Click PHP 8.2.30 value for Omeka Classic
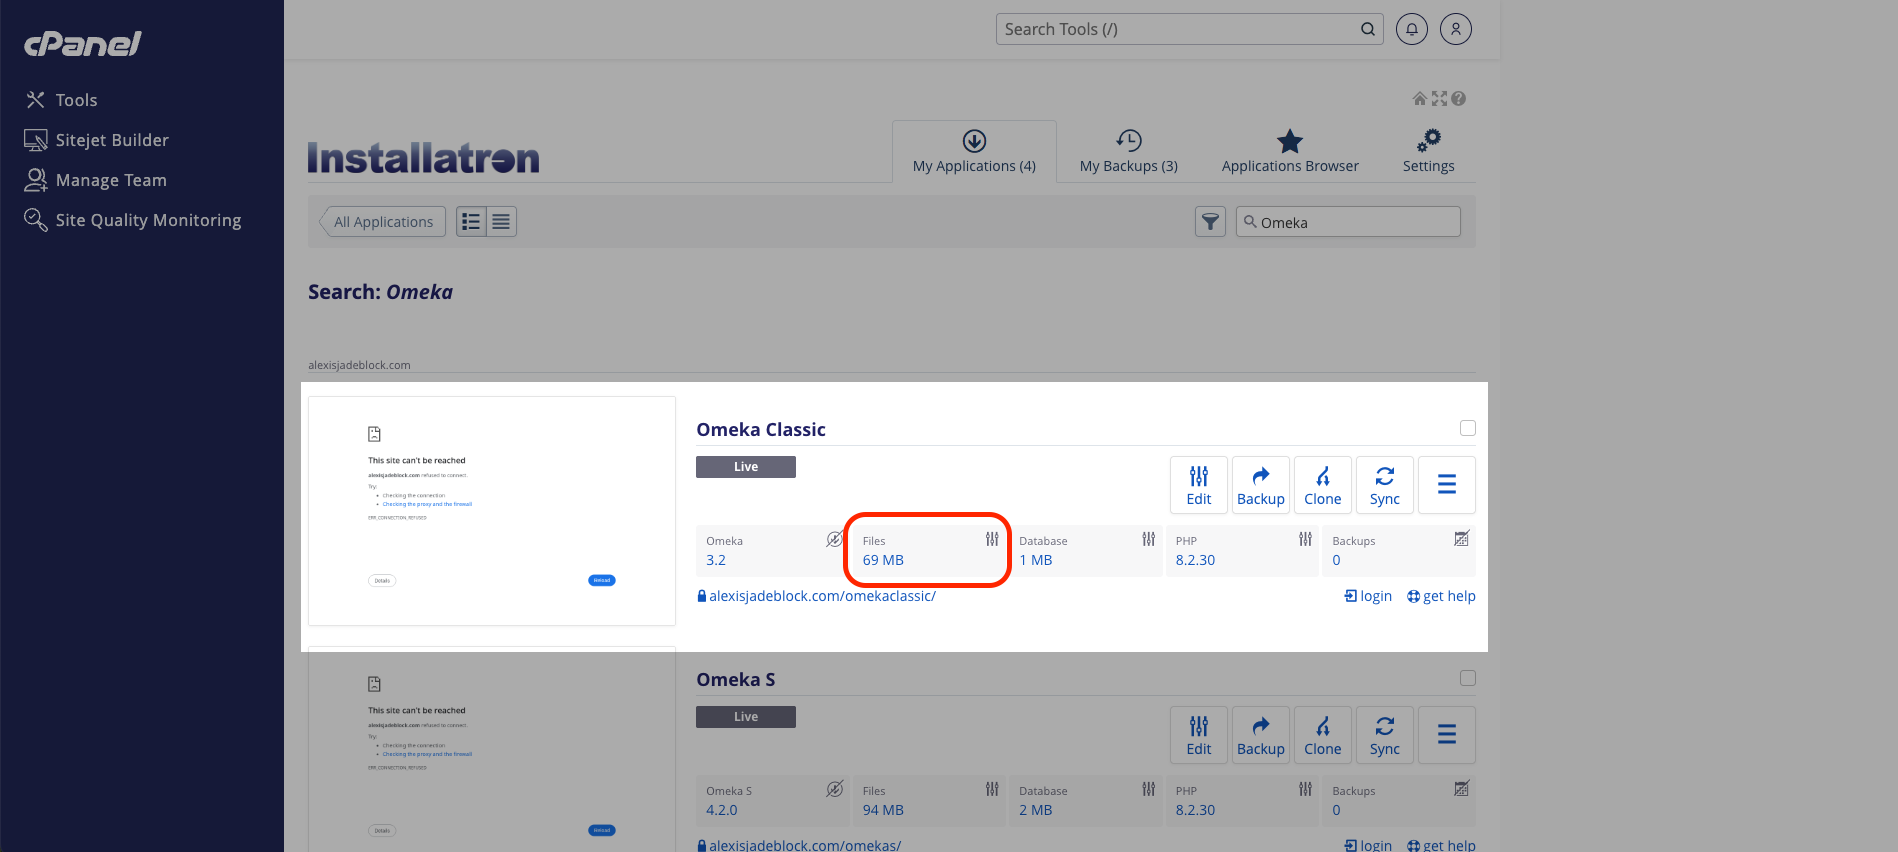Screen dimensions: 1898x852 [x=1195, y=560]
